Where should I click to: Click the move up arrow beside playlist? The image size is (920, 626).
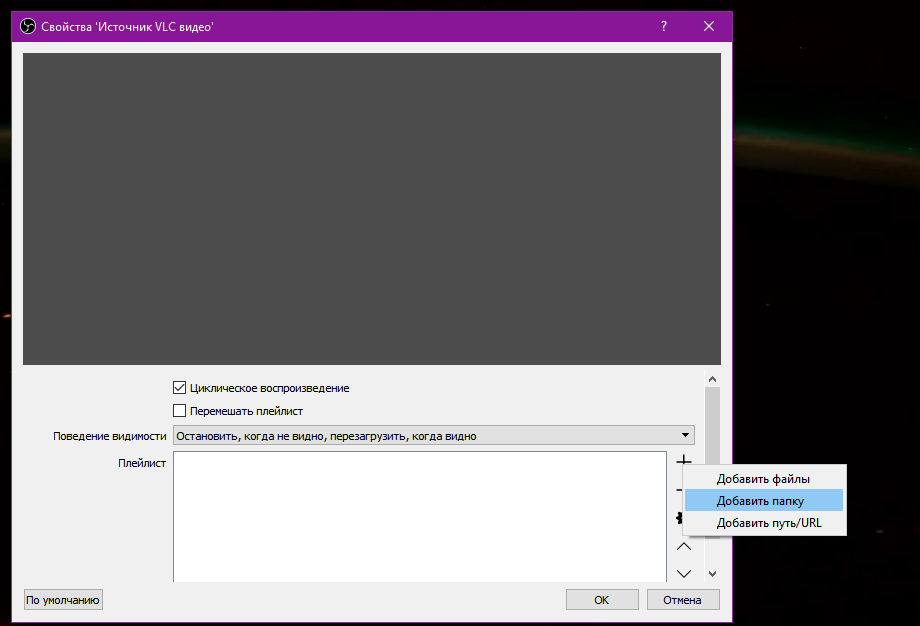click(684, 546)
